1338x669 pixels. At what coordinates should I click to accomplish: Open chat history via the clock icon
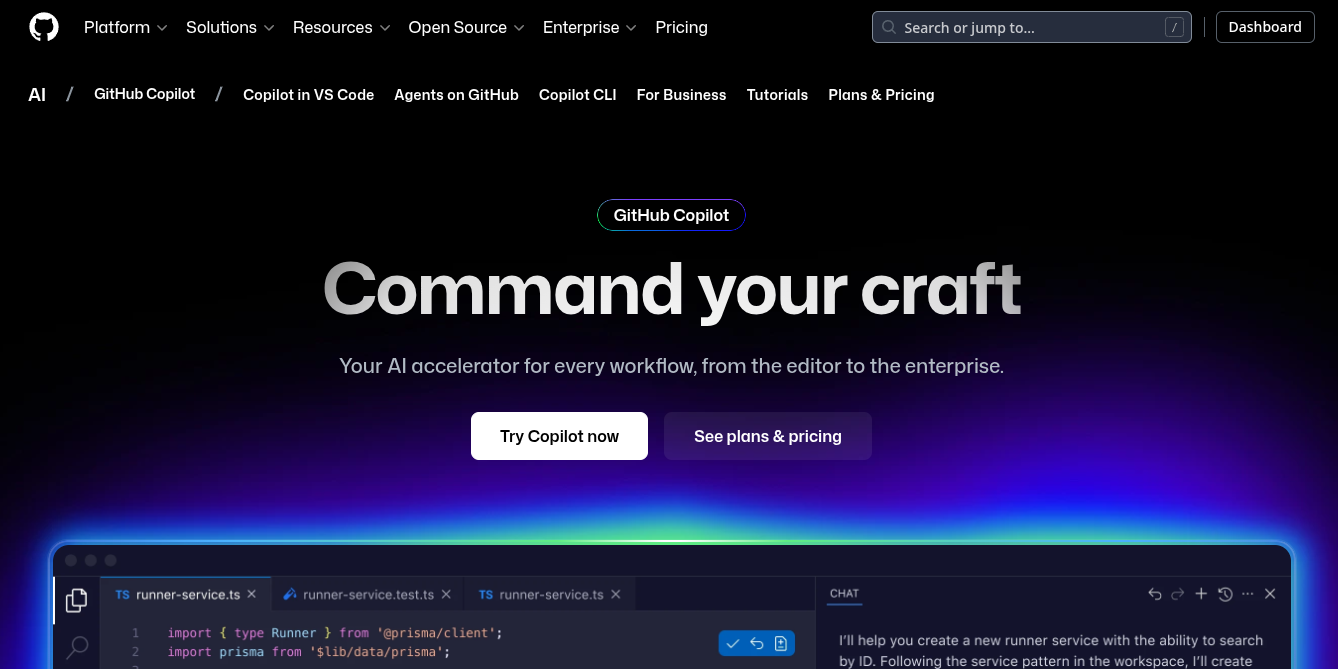(x=1225, y=593)
